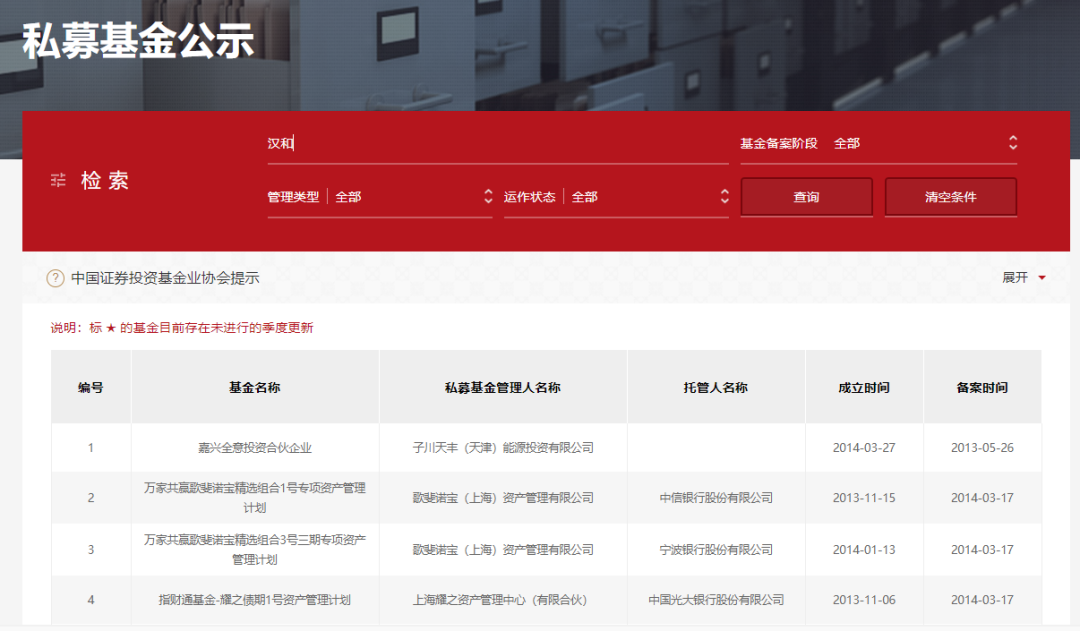Click the 查询 search button
The height and width of the screenshot is (631, 1080).
[806, 197]
